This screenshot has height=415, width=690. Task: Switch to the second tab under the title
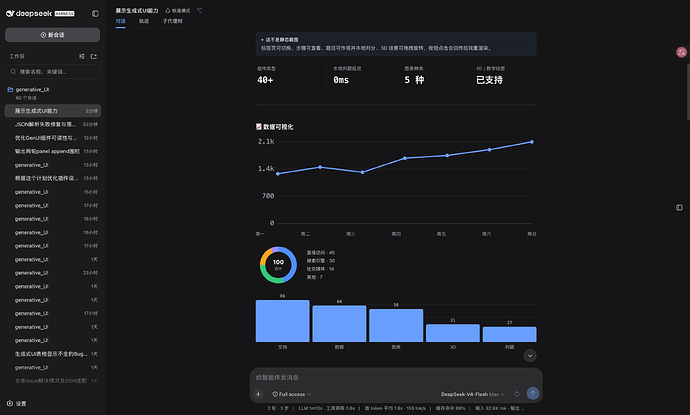144,21
